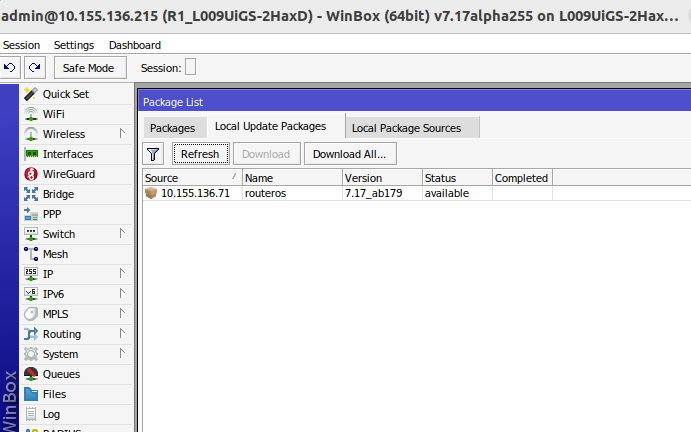Image resolution: width=691 pixels, height=432 pixels.
Task: Expand the IP submenu arrow
Action: click(122, 274)
